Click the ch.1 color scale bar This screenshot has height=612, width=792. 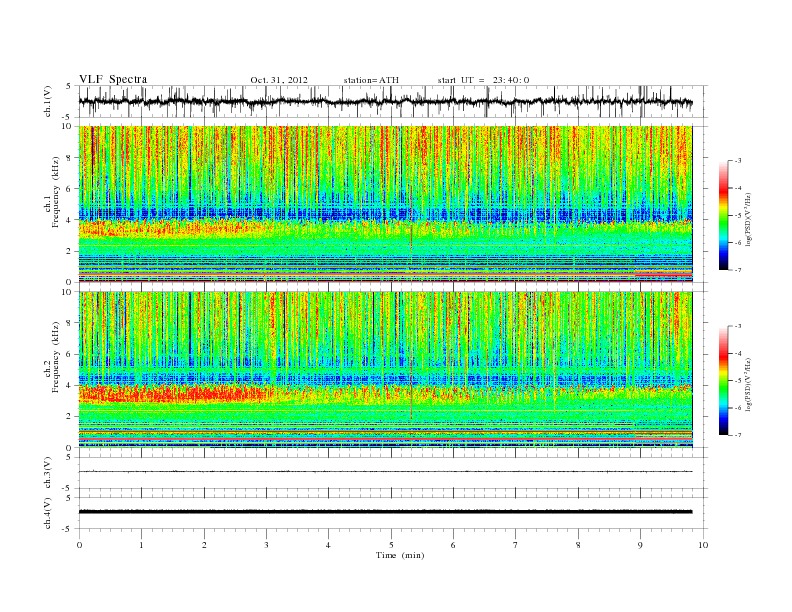[723, 215]
